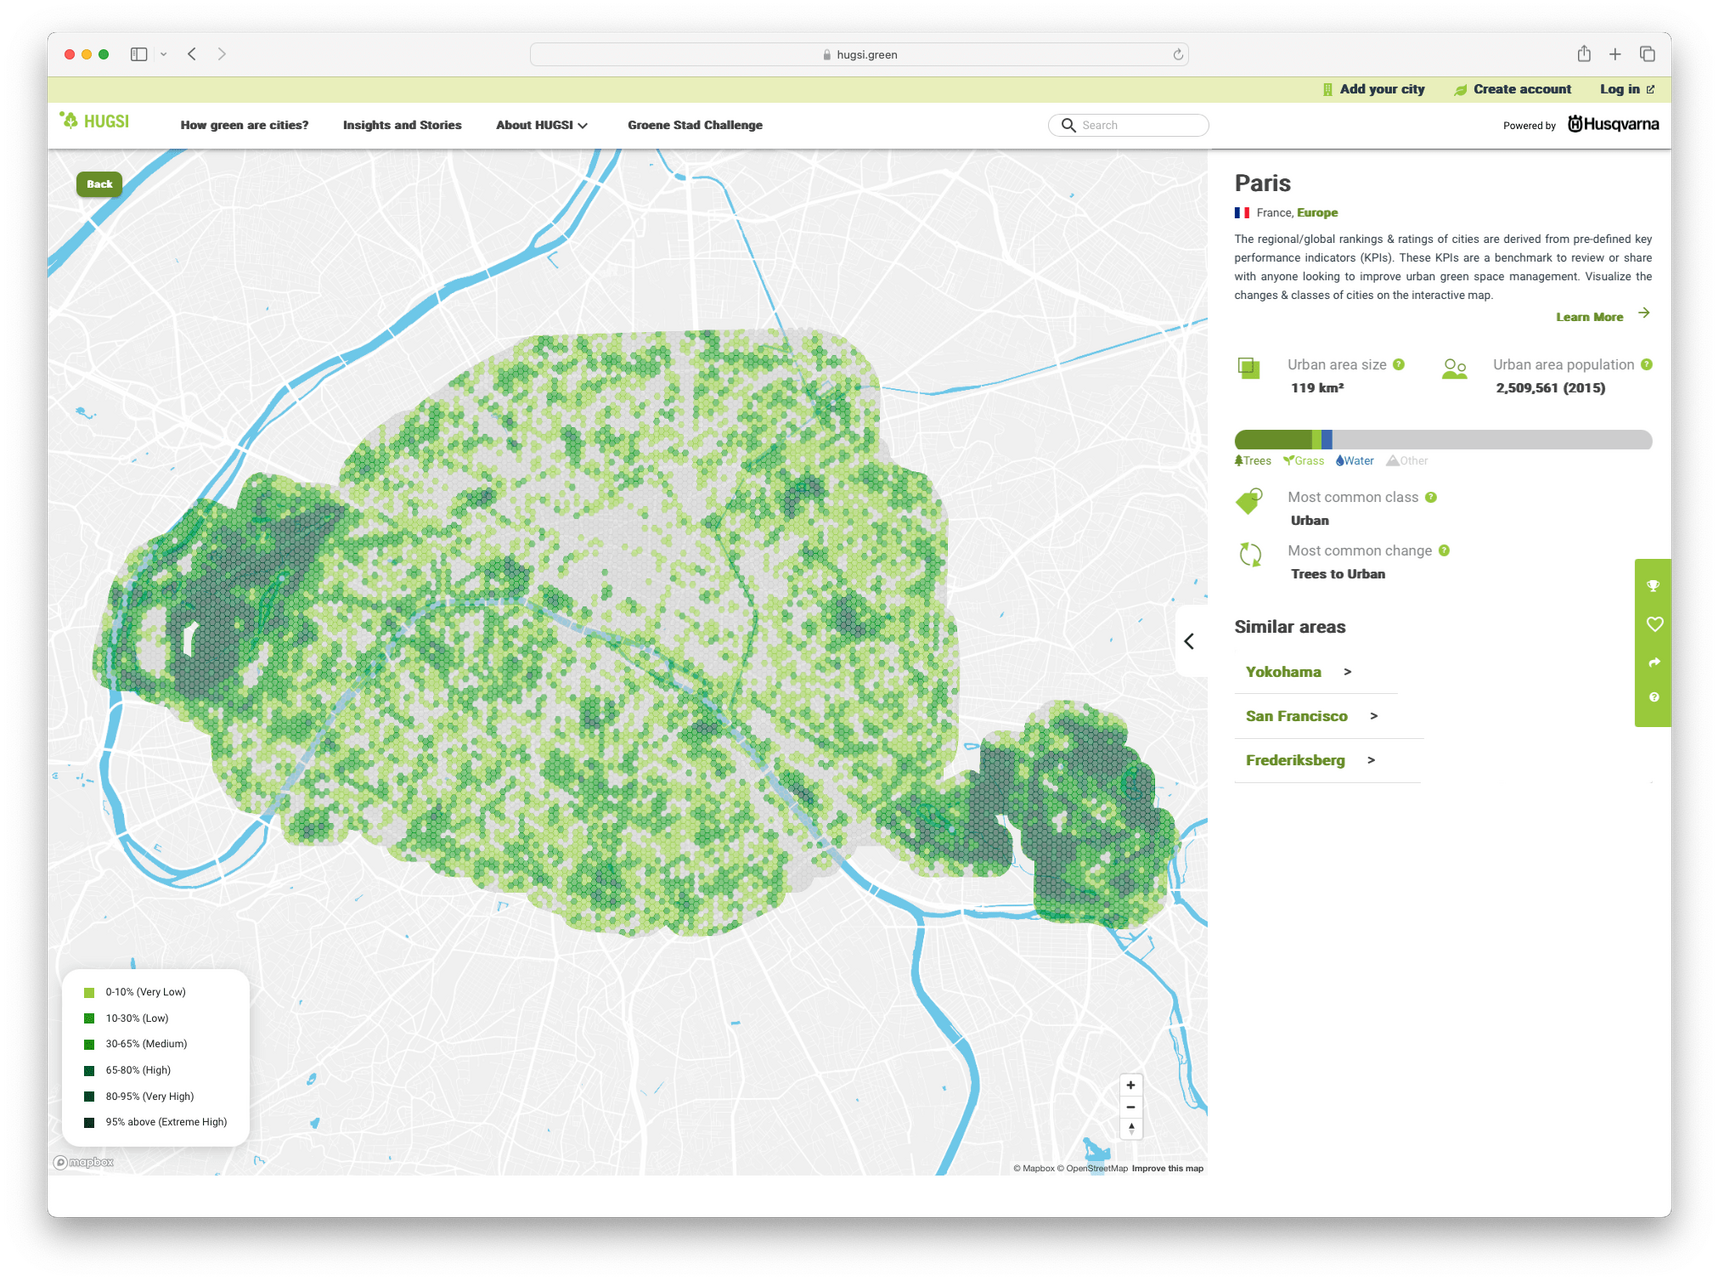Follow the Learn More link
Image resolution: width=1719 pixels, height=1280 pixels.
[1589, 317]
